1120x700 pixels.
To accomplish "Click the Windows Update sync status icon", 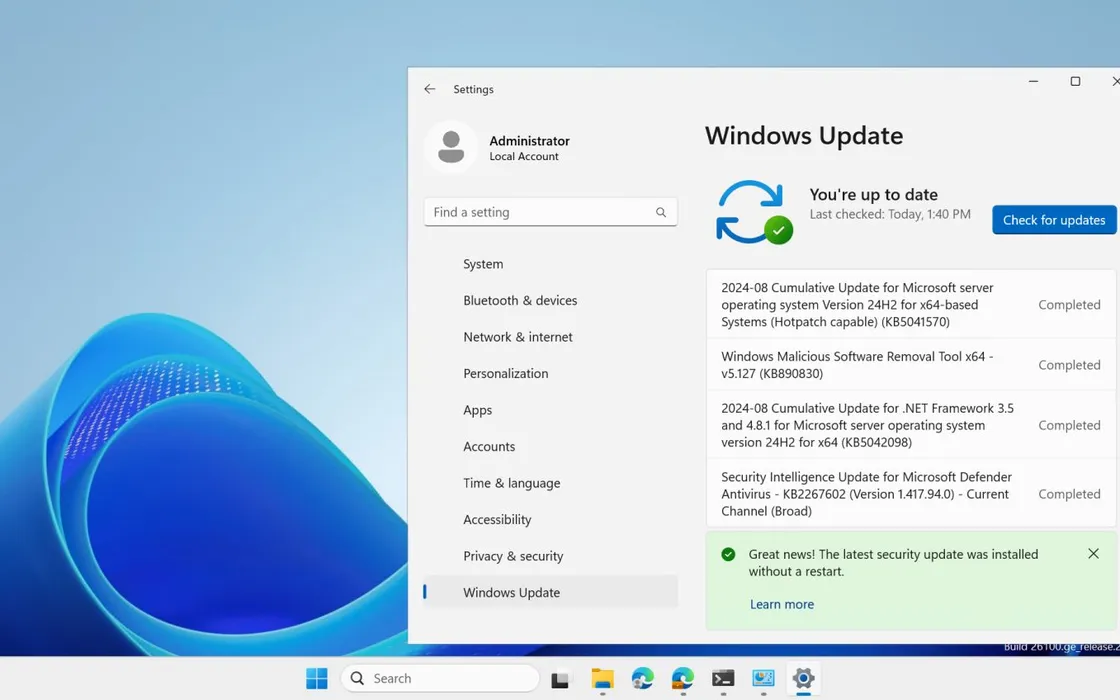I will [754, 212].
